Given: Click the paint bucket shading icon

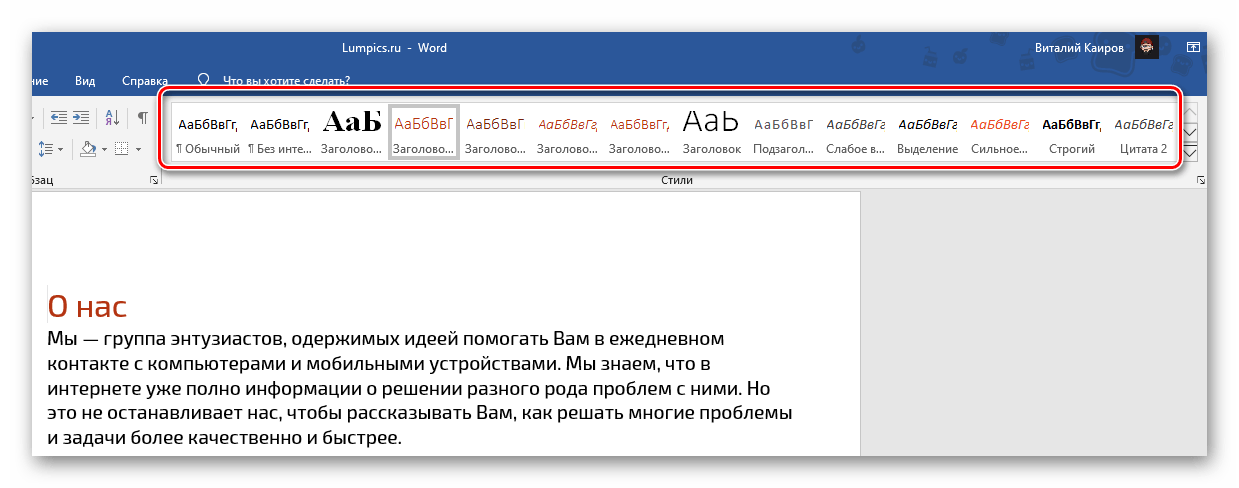Looking at the screenshot, I should coord(87,149).
